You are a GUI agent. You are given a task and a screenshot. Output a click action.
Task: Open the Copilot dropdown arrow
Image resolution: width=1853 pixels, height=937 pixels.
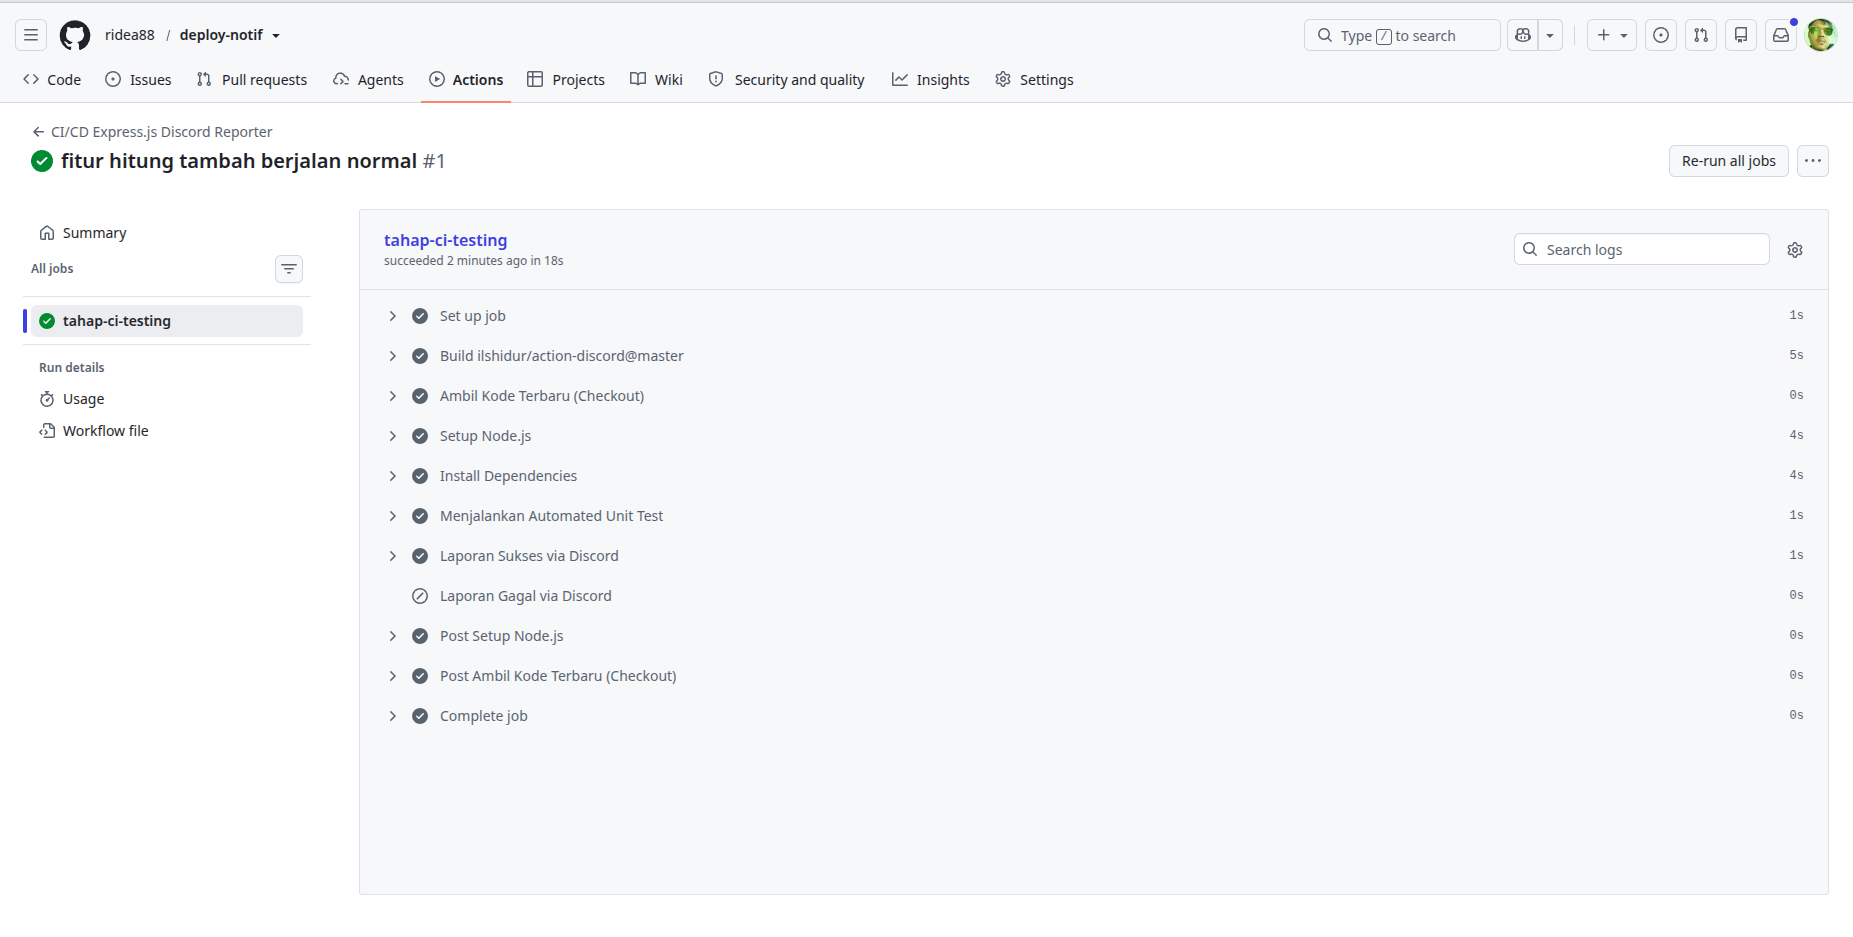click(x=1550, y=35)
